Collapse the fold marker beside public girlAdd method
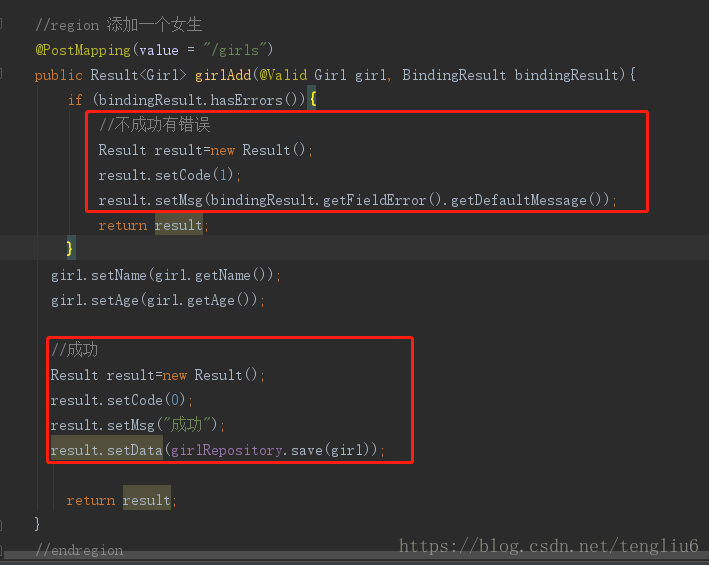Screen dimensions: 710x566 pos(1,74)
